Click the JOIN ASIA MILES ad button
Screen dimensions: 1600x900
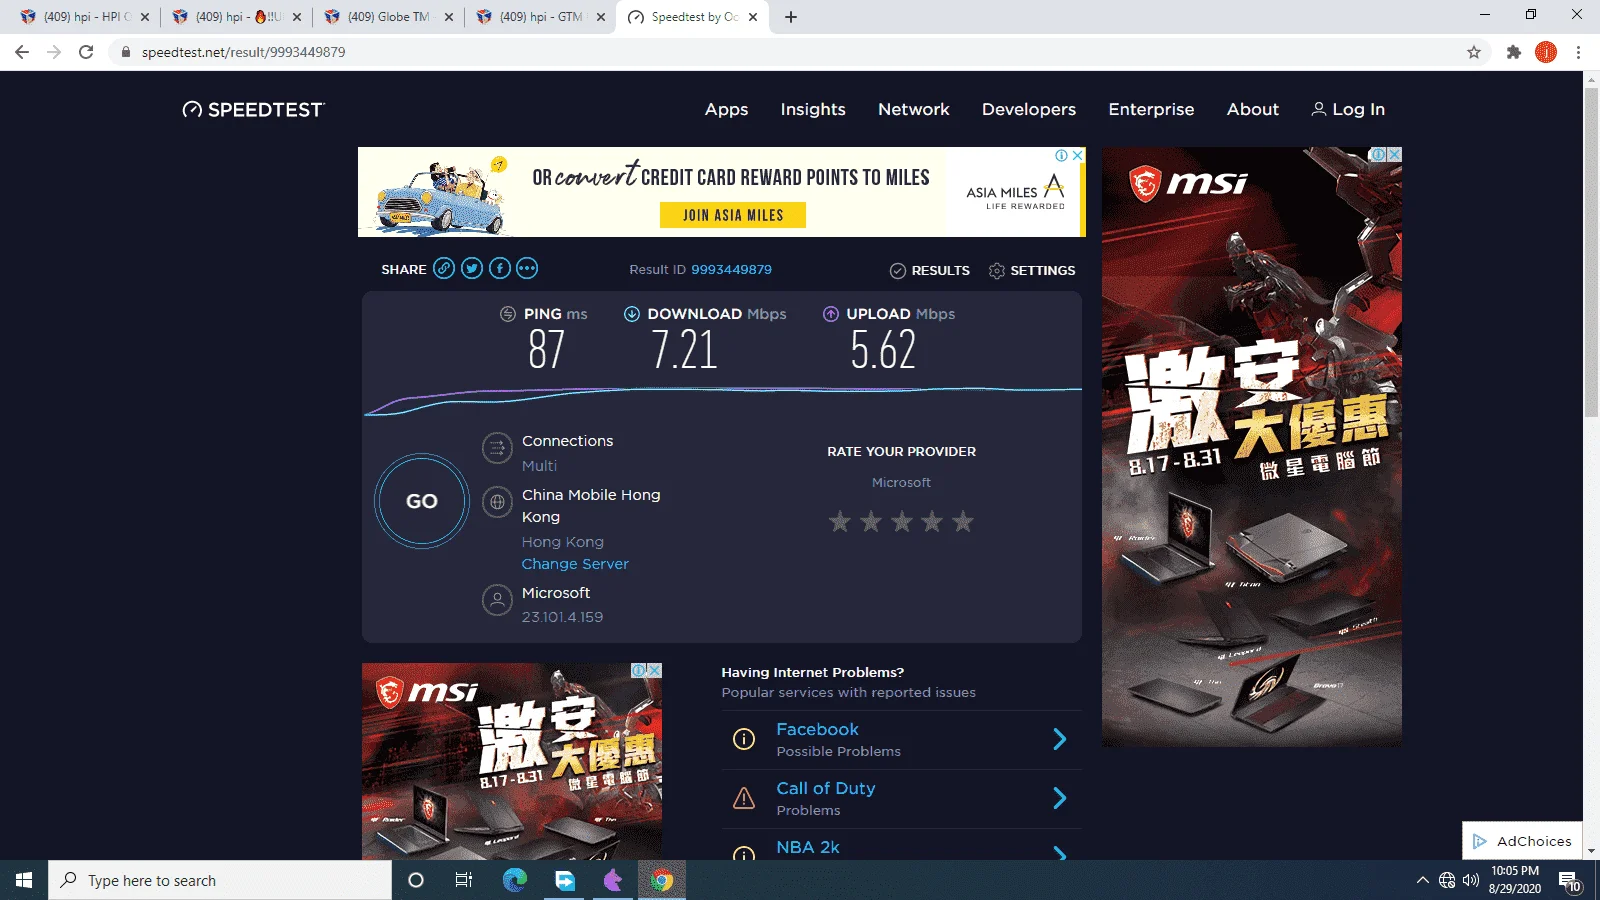point(733,215)
